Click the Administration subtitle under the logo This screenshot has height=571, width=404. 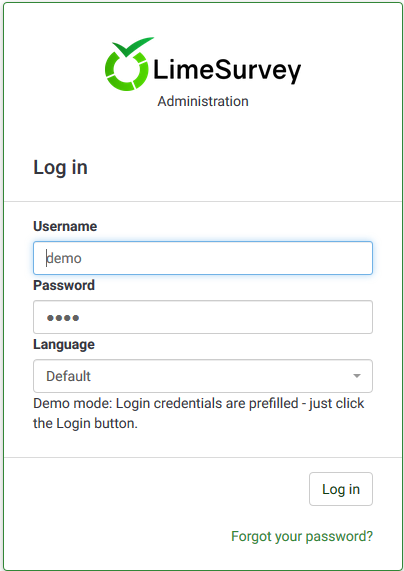203,101
